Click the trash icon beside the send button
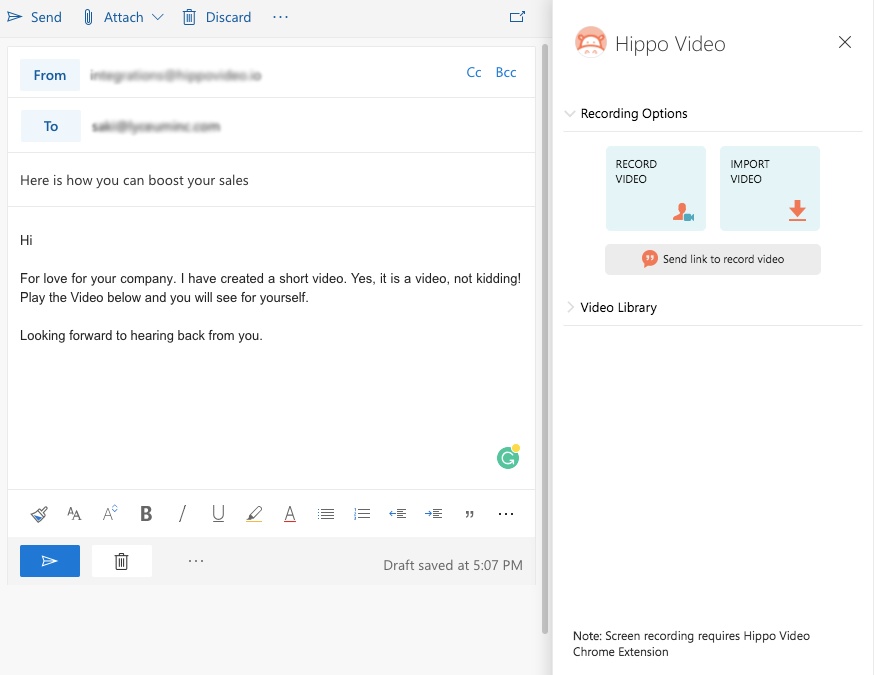 [121, 561]
